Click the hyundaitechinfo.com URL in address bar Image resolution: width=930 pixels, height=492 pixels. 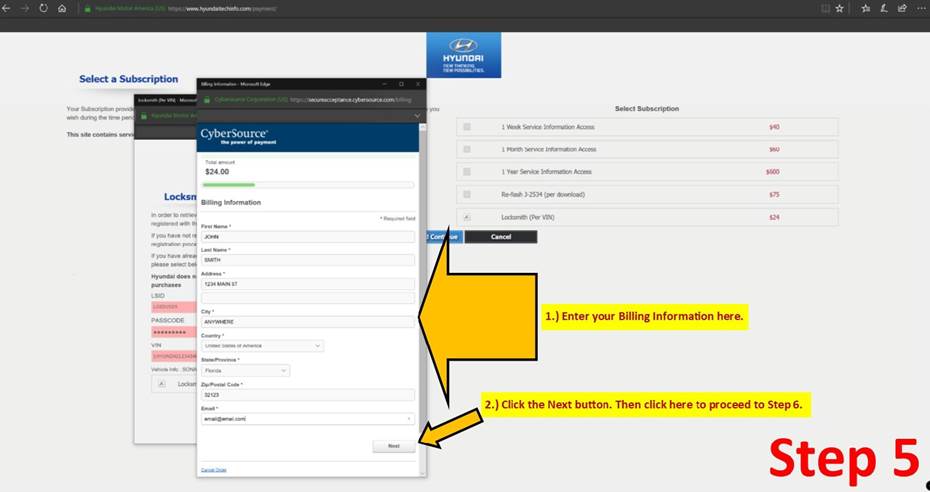pyautogui.click(x=222, y=9)
